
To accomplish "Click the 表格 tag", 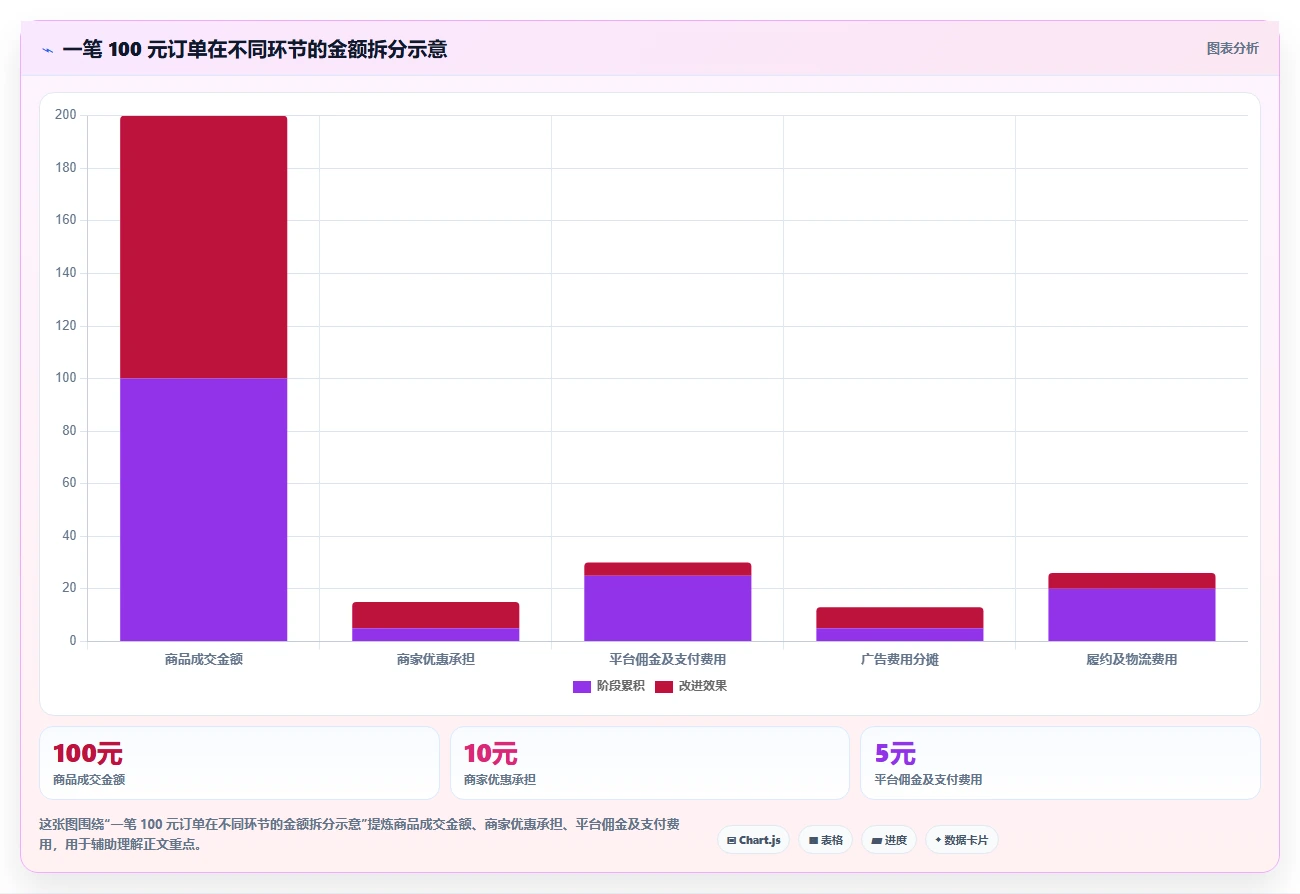I will coord(826,840).
